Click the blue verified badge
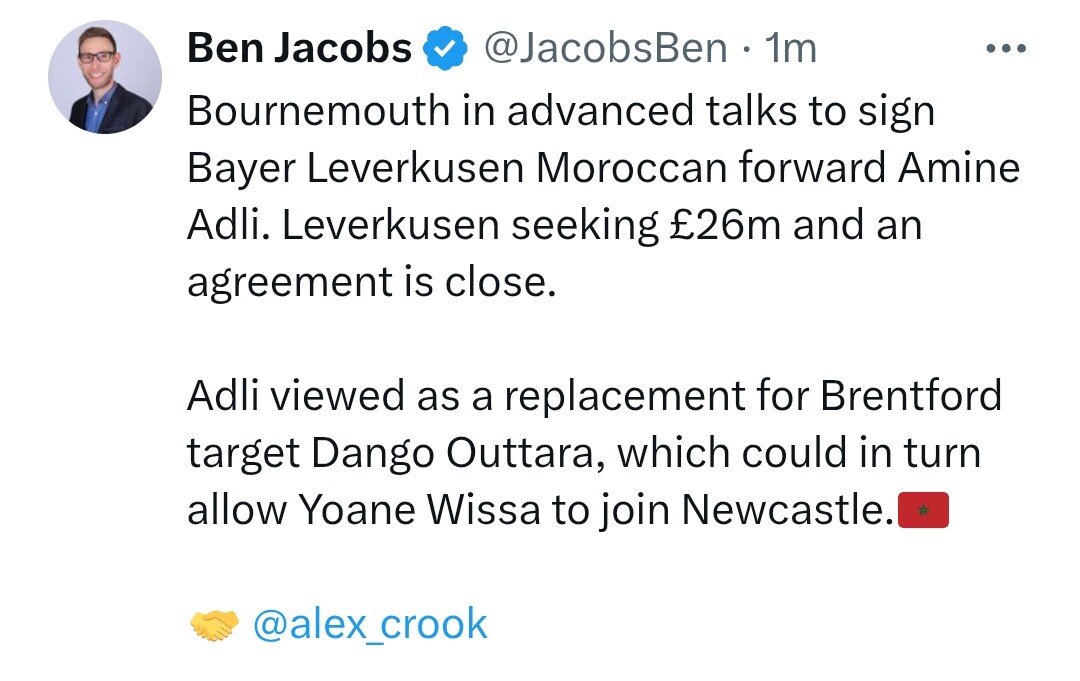This screenshot has width=1080, height=681. [445, 48]
